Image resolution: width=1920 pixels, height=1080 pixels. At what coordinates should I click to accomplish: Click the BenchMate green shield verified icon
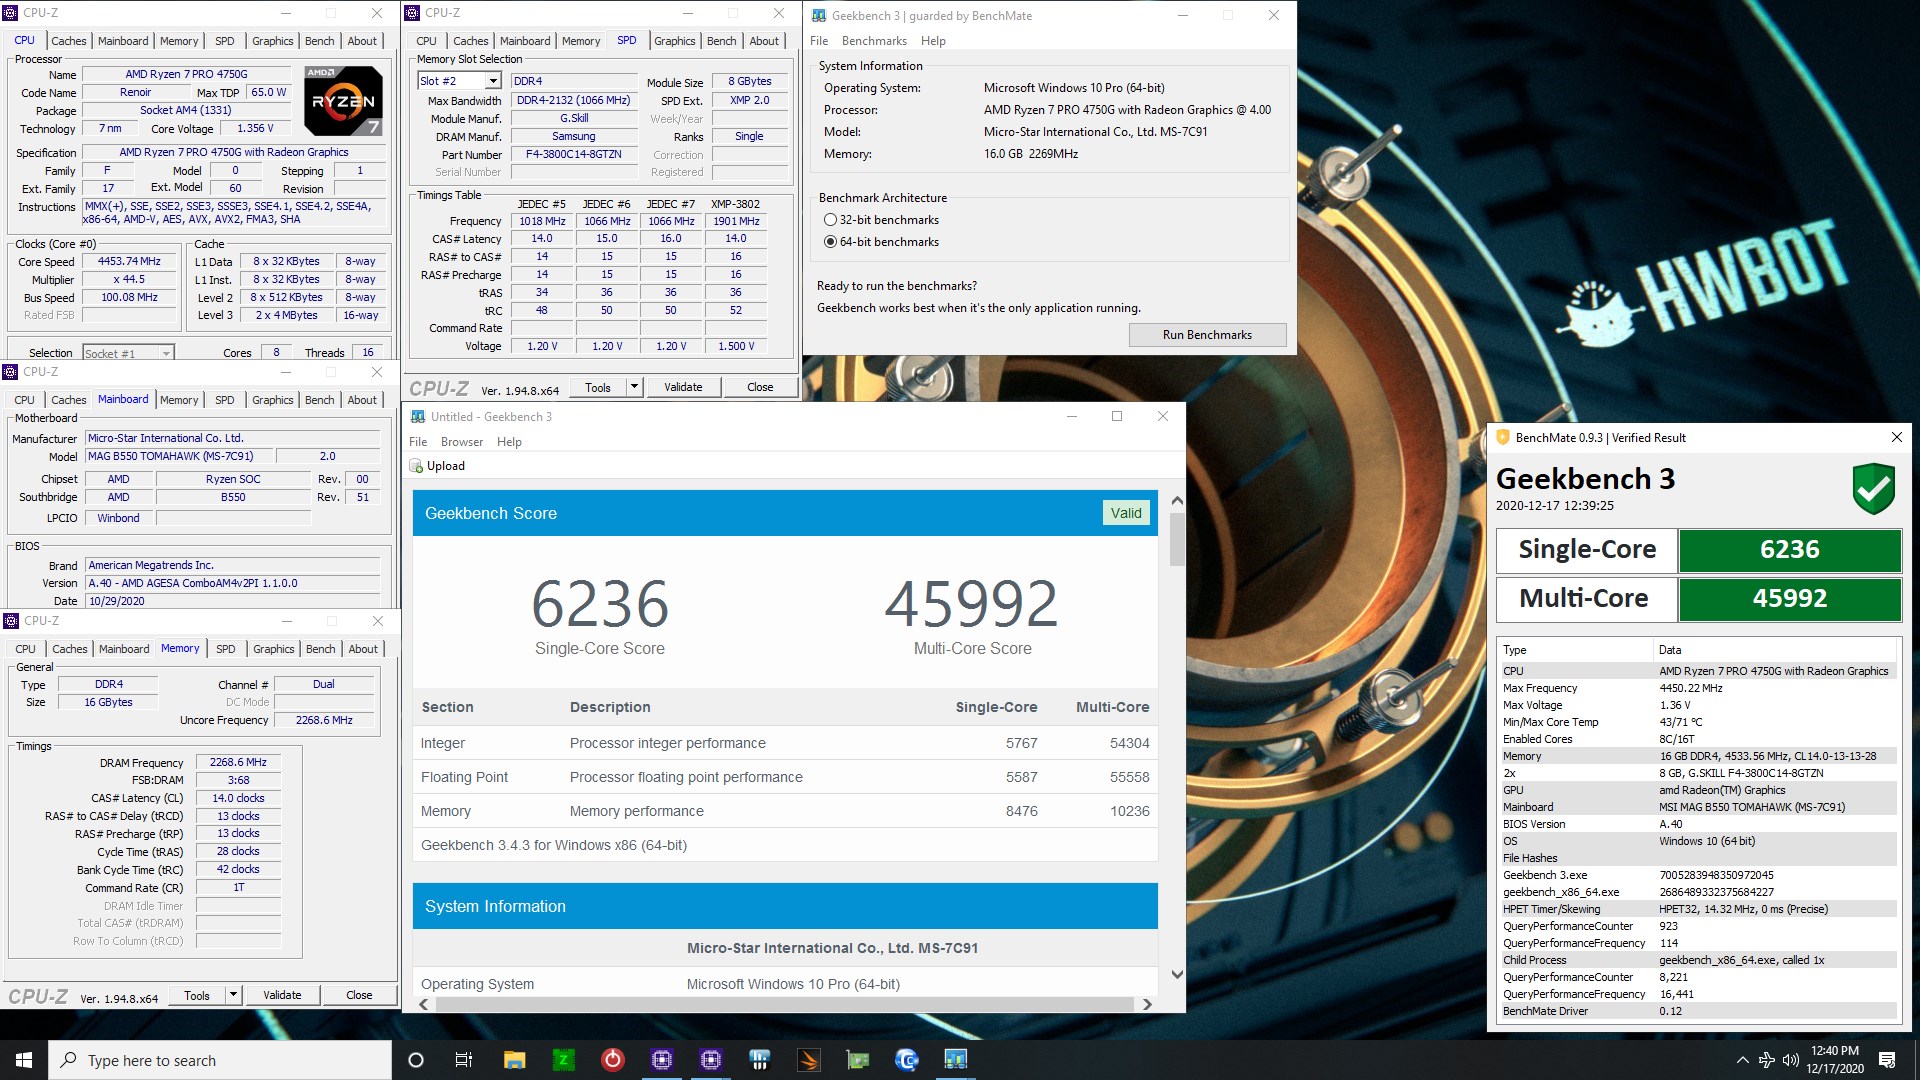pos(1873,488)
